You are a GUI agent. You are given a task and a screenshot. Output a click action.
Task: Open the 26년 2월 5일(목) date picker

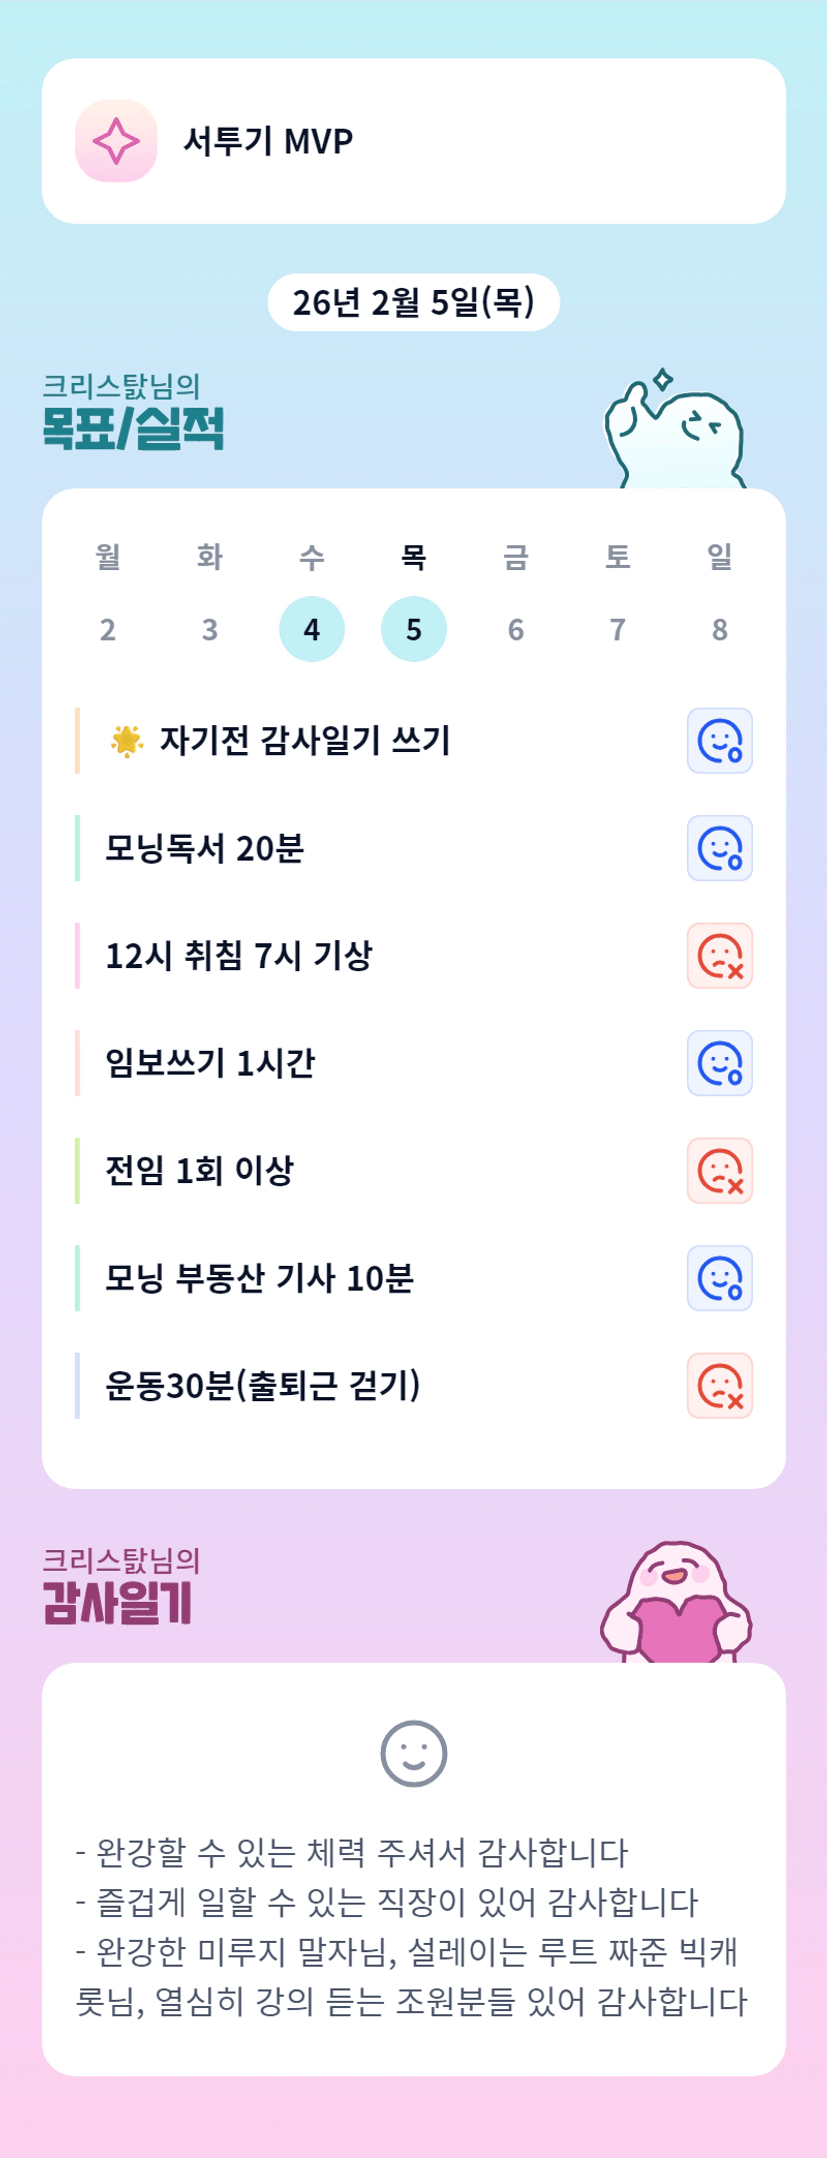click(x=413, y=302)
